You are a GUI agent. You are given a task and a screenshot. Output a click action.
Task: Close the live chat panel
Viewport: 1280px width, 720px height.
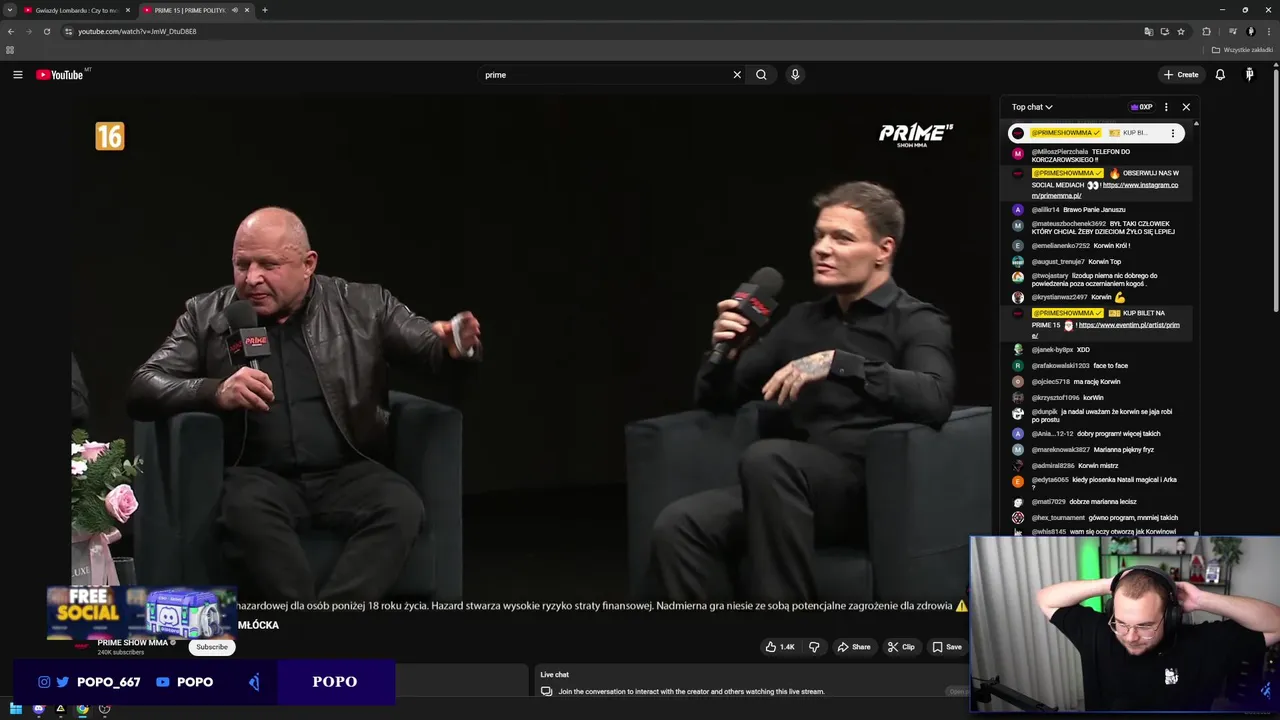(1186, 107)
